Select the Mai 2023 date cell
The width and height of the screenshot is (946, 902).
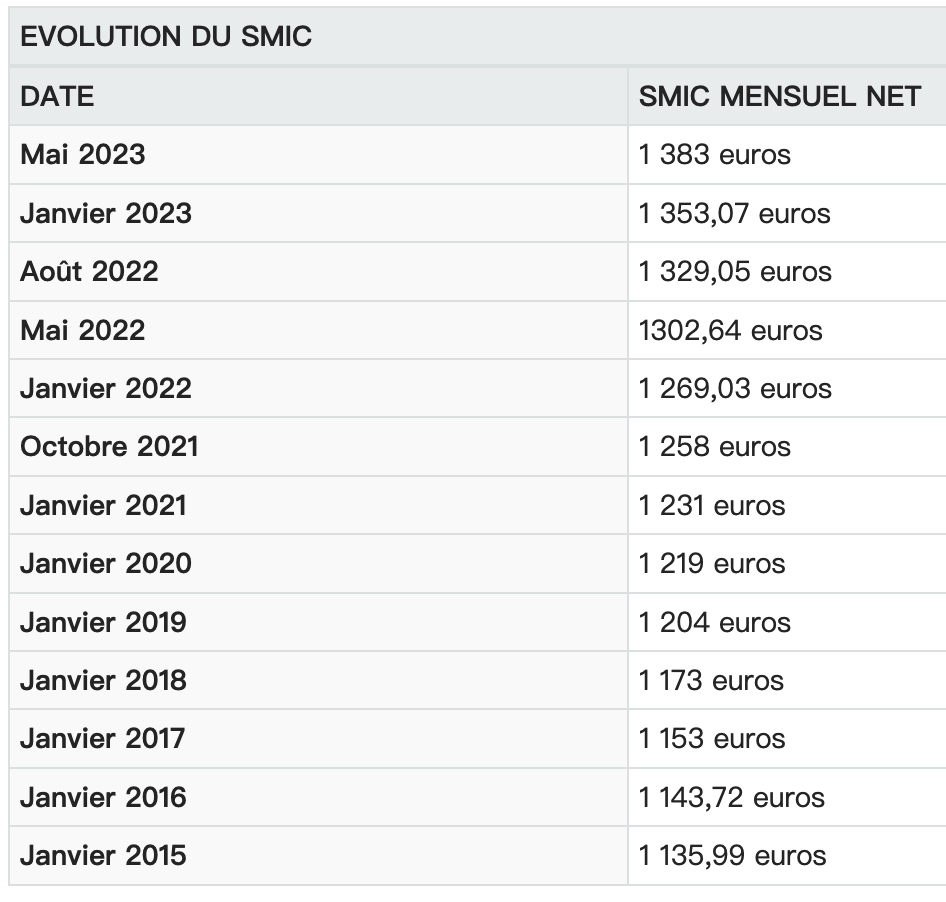coord(82,155)
